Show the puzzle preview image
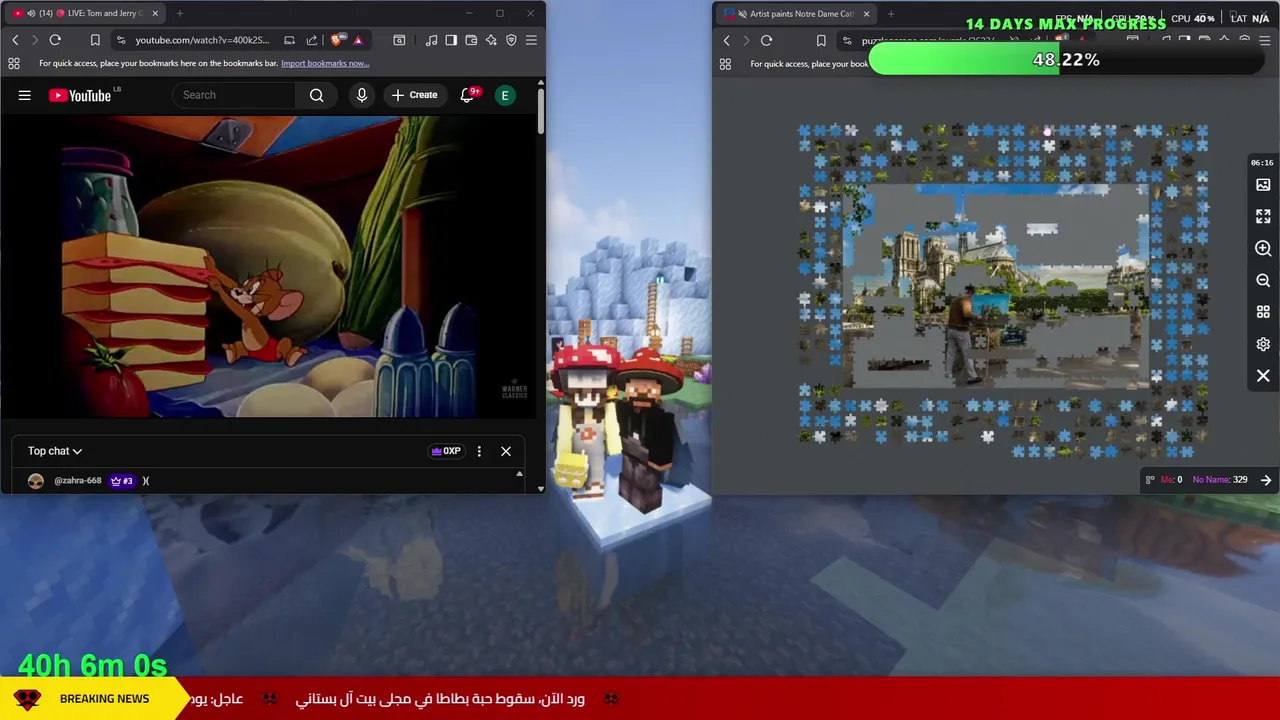Viewport: 1280px width, 720px height. pyautogui.click(x=1263, y=185)
